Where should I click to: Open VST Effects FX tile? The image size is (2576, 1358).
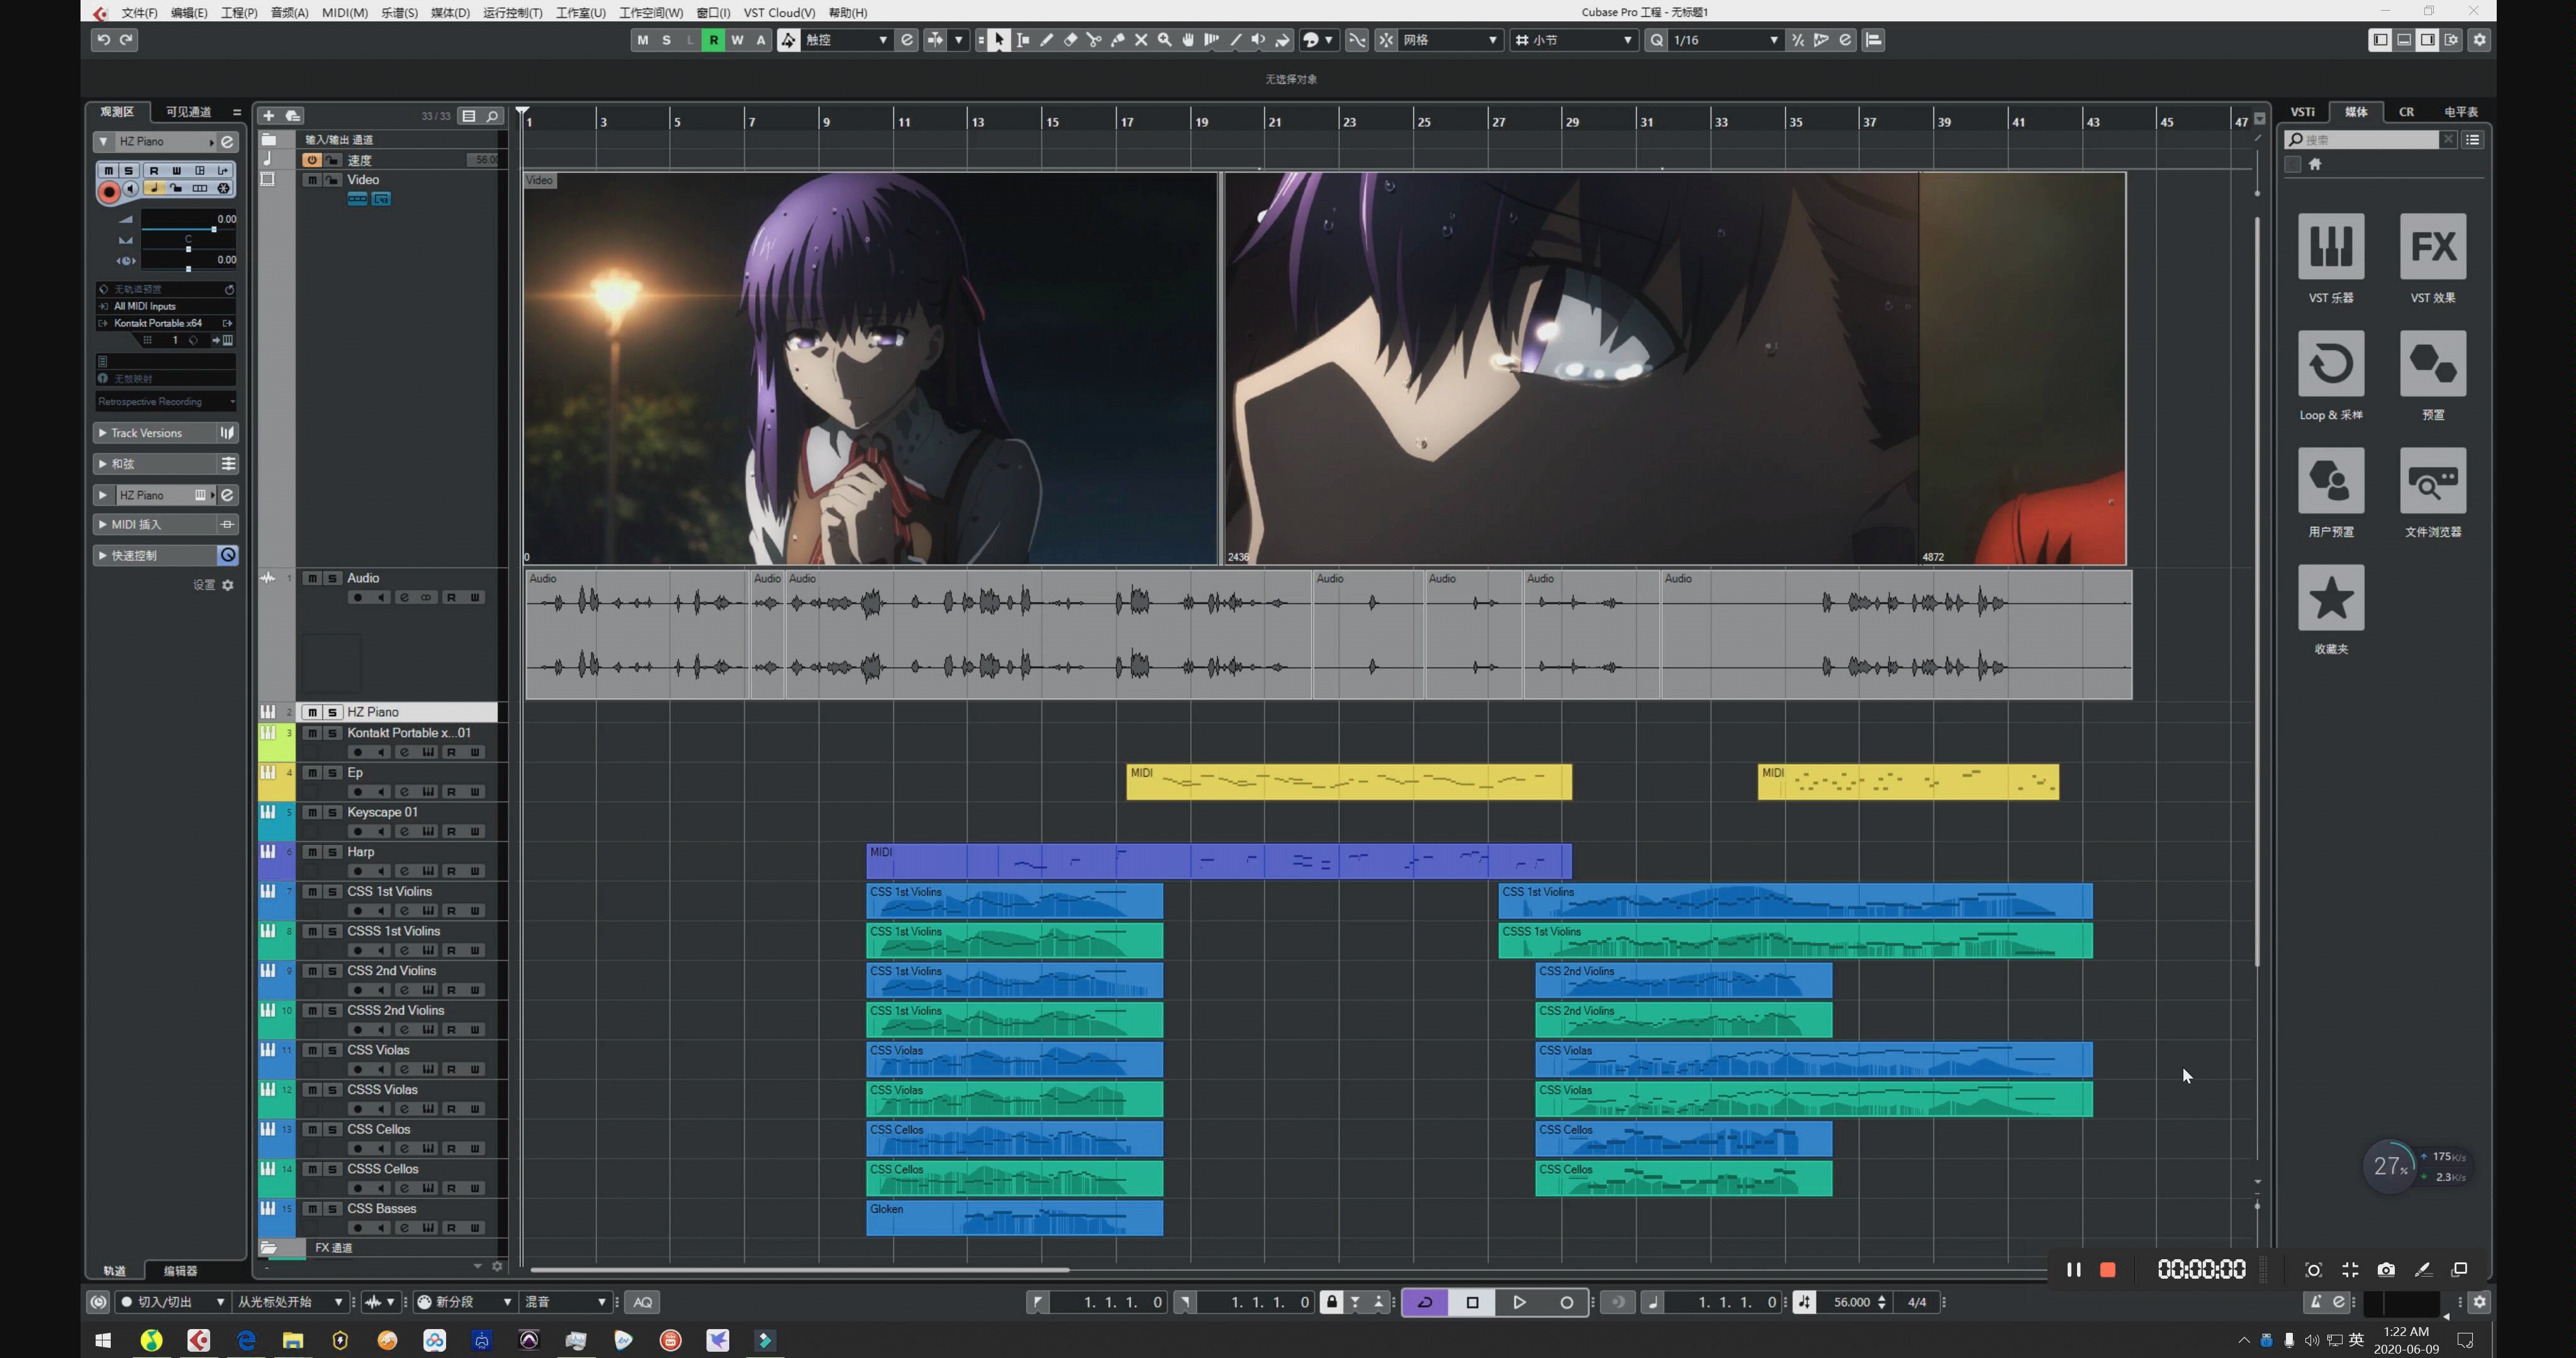tap(2432, 246)
